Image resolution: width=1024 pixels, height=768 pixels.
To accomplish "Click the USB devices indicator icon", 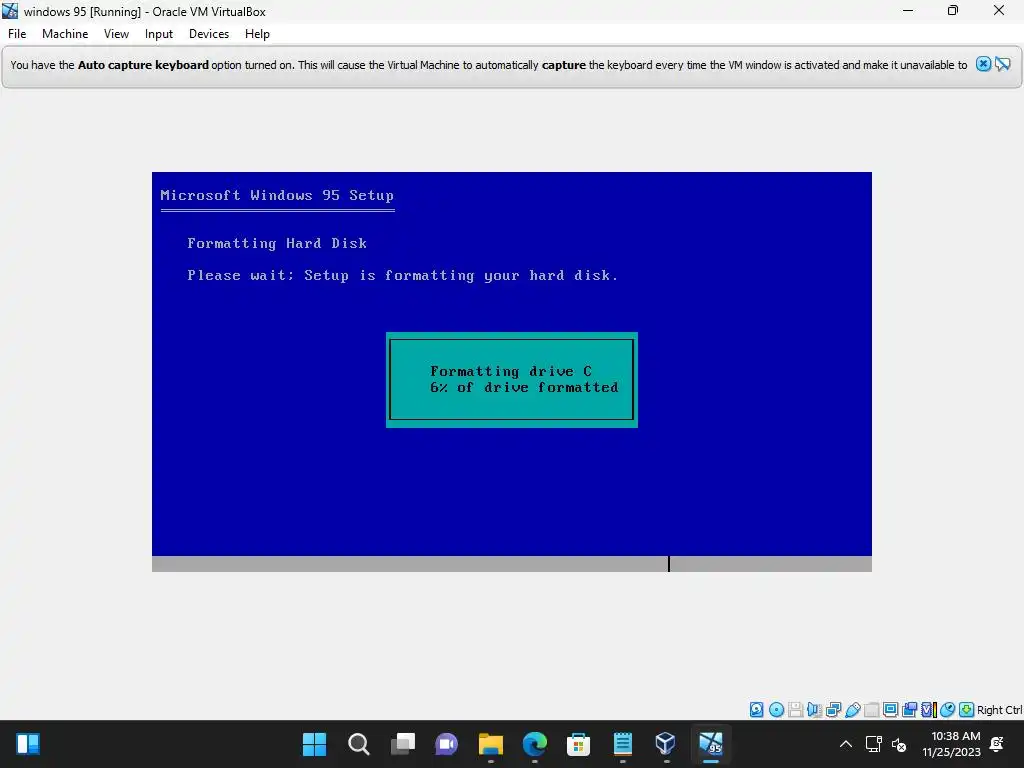I will point(852,709).
